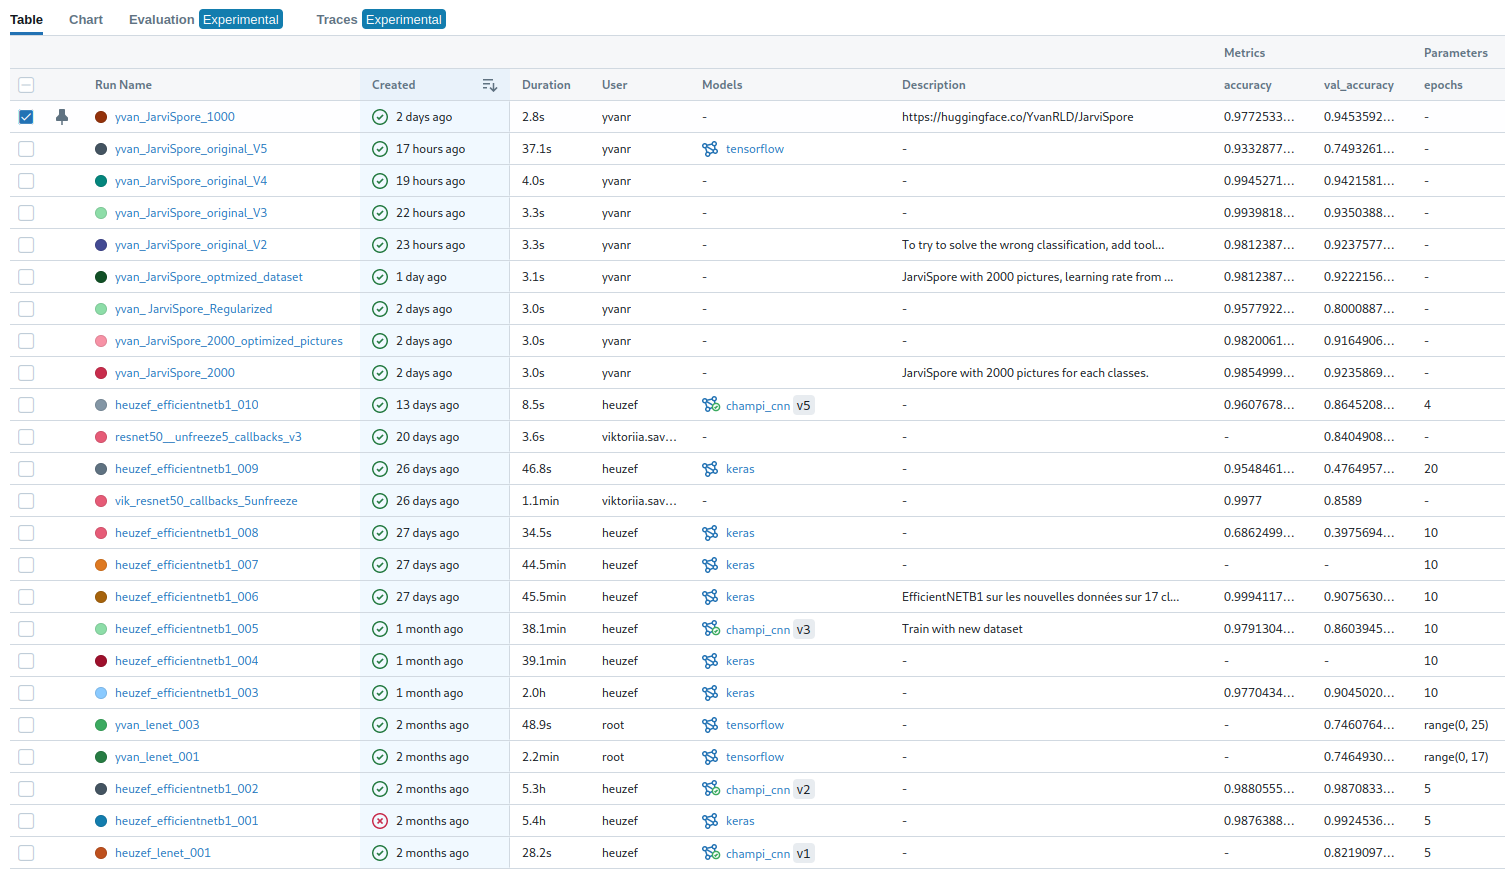Tick checkbox for yvan_JarviSpore_original_V3
Image resolution: width=1505 pixels, height=885 pixels.
(26, 213)
